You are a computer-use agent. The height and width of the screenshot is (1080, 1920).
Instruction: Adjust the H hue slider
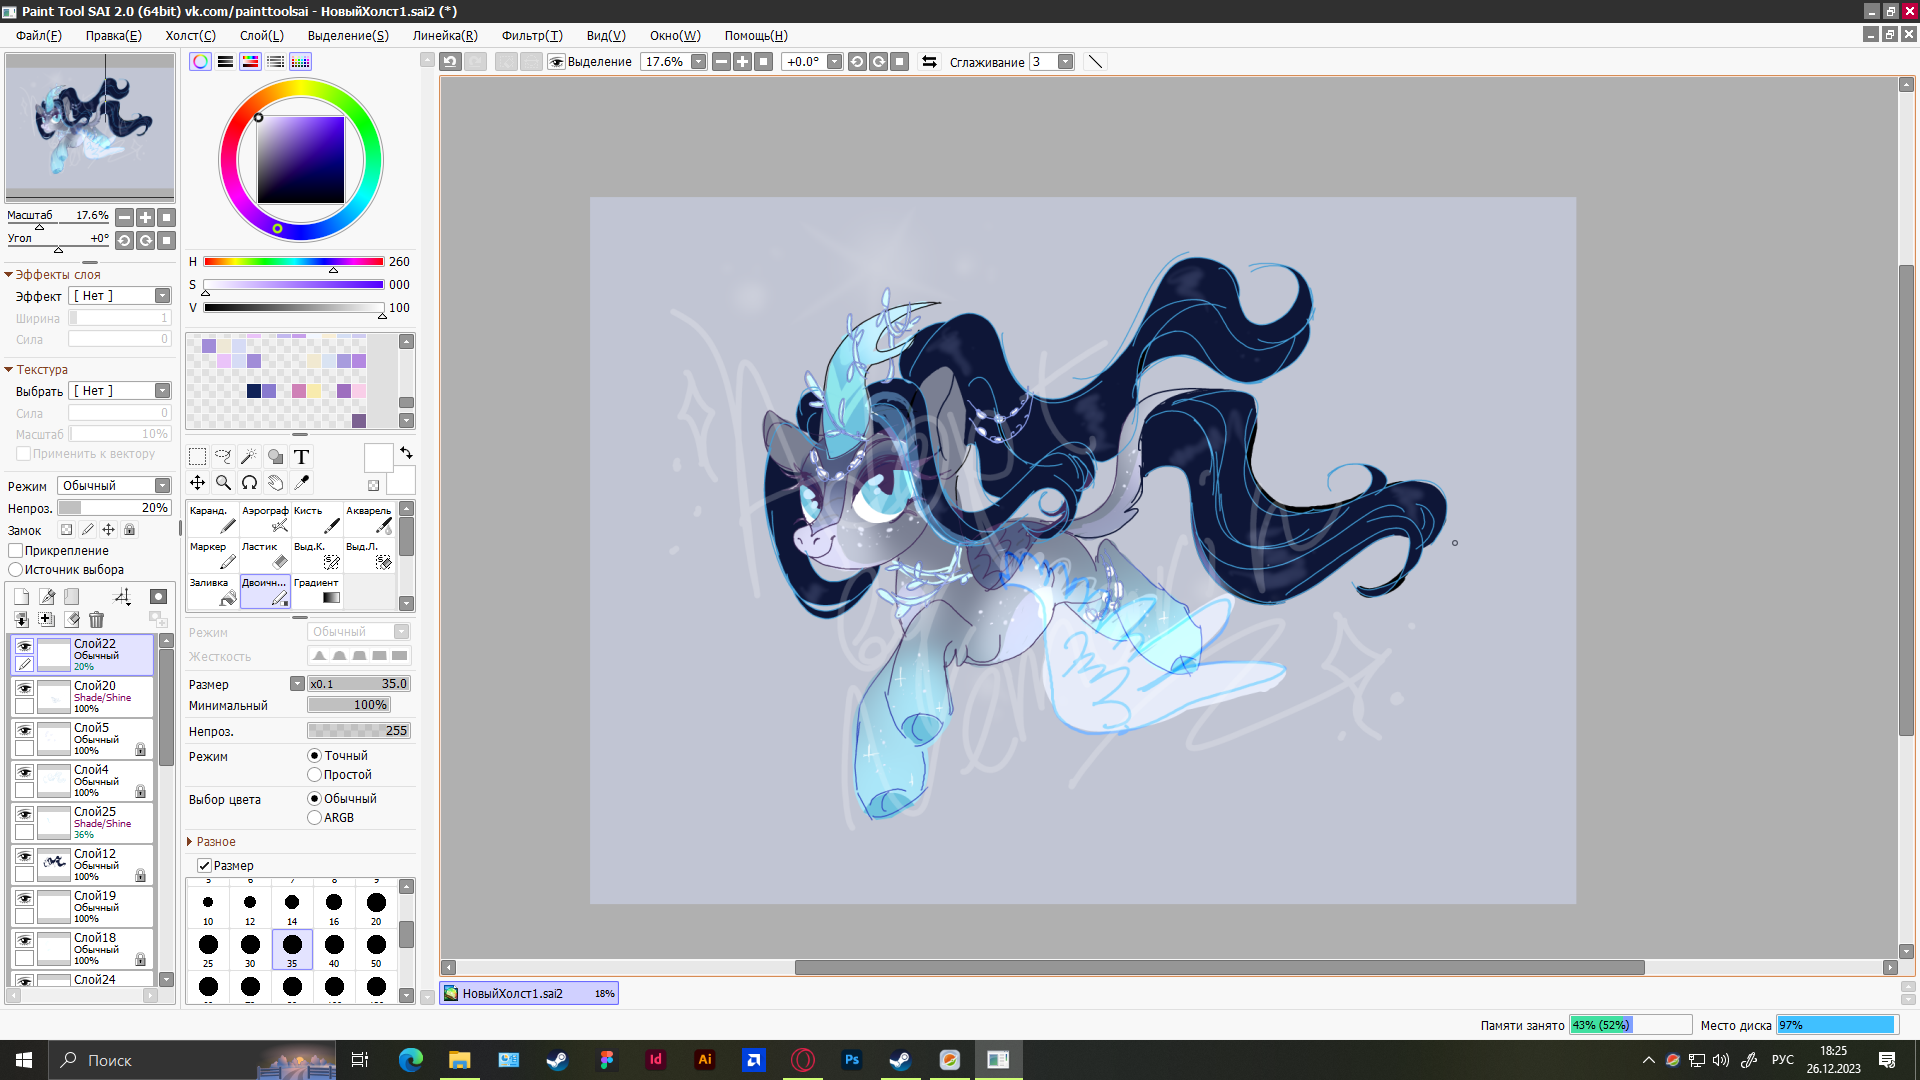tap(294, 262)
